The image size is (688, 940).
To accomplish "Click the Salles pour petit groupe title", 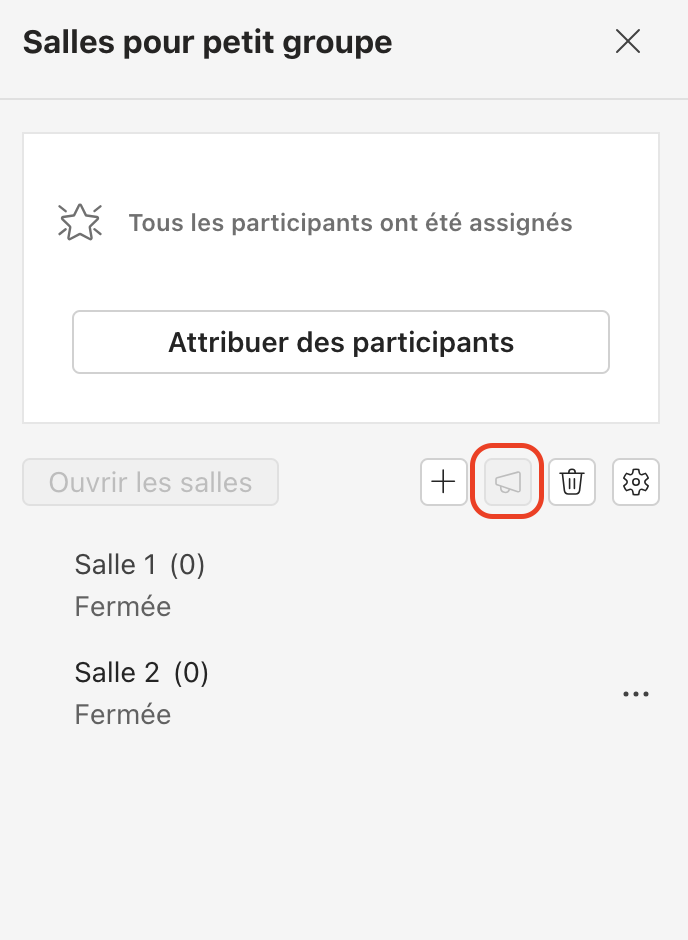I will (207, 43).
